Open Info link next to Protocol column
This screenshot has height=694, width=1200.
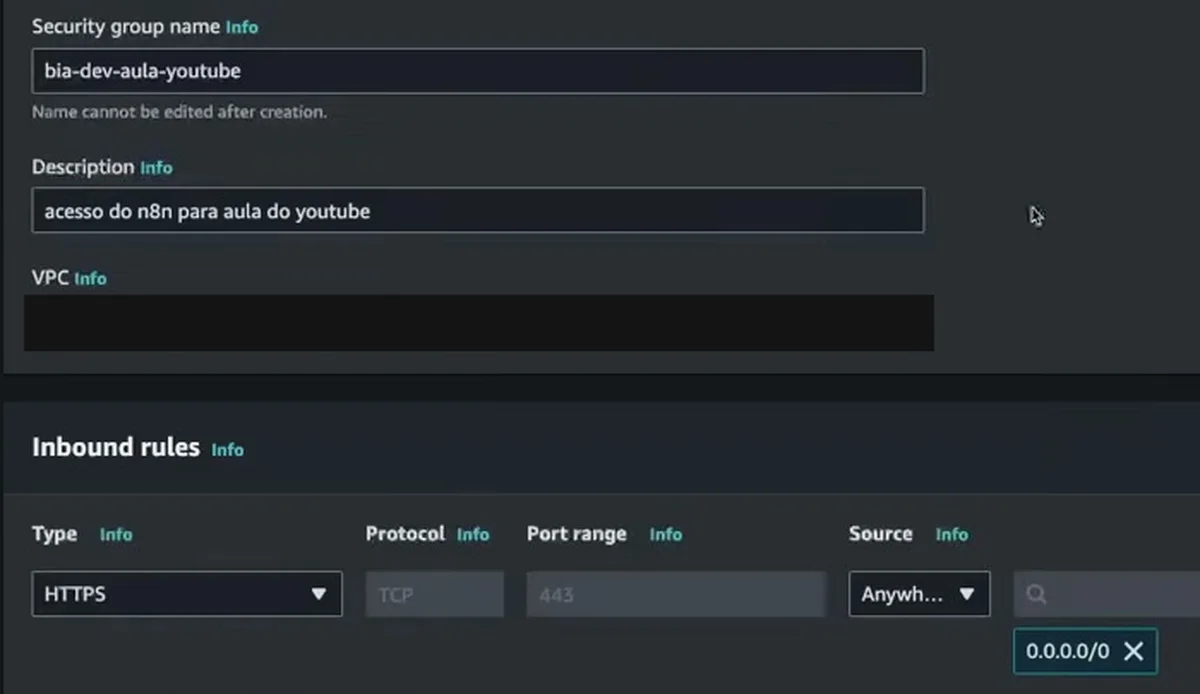click(473, 535)
